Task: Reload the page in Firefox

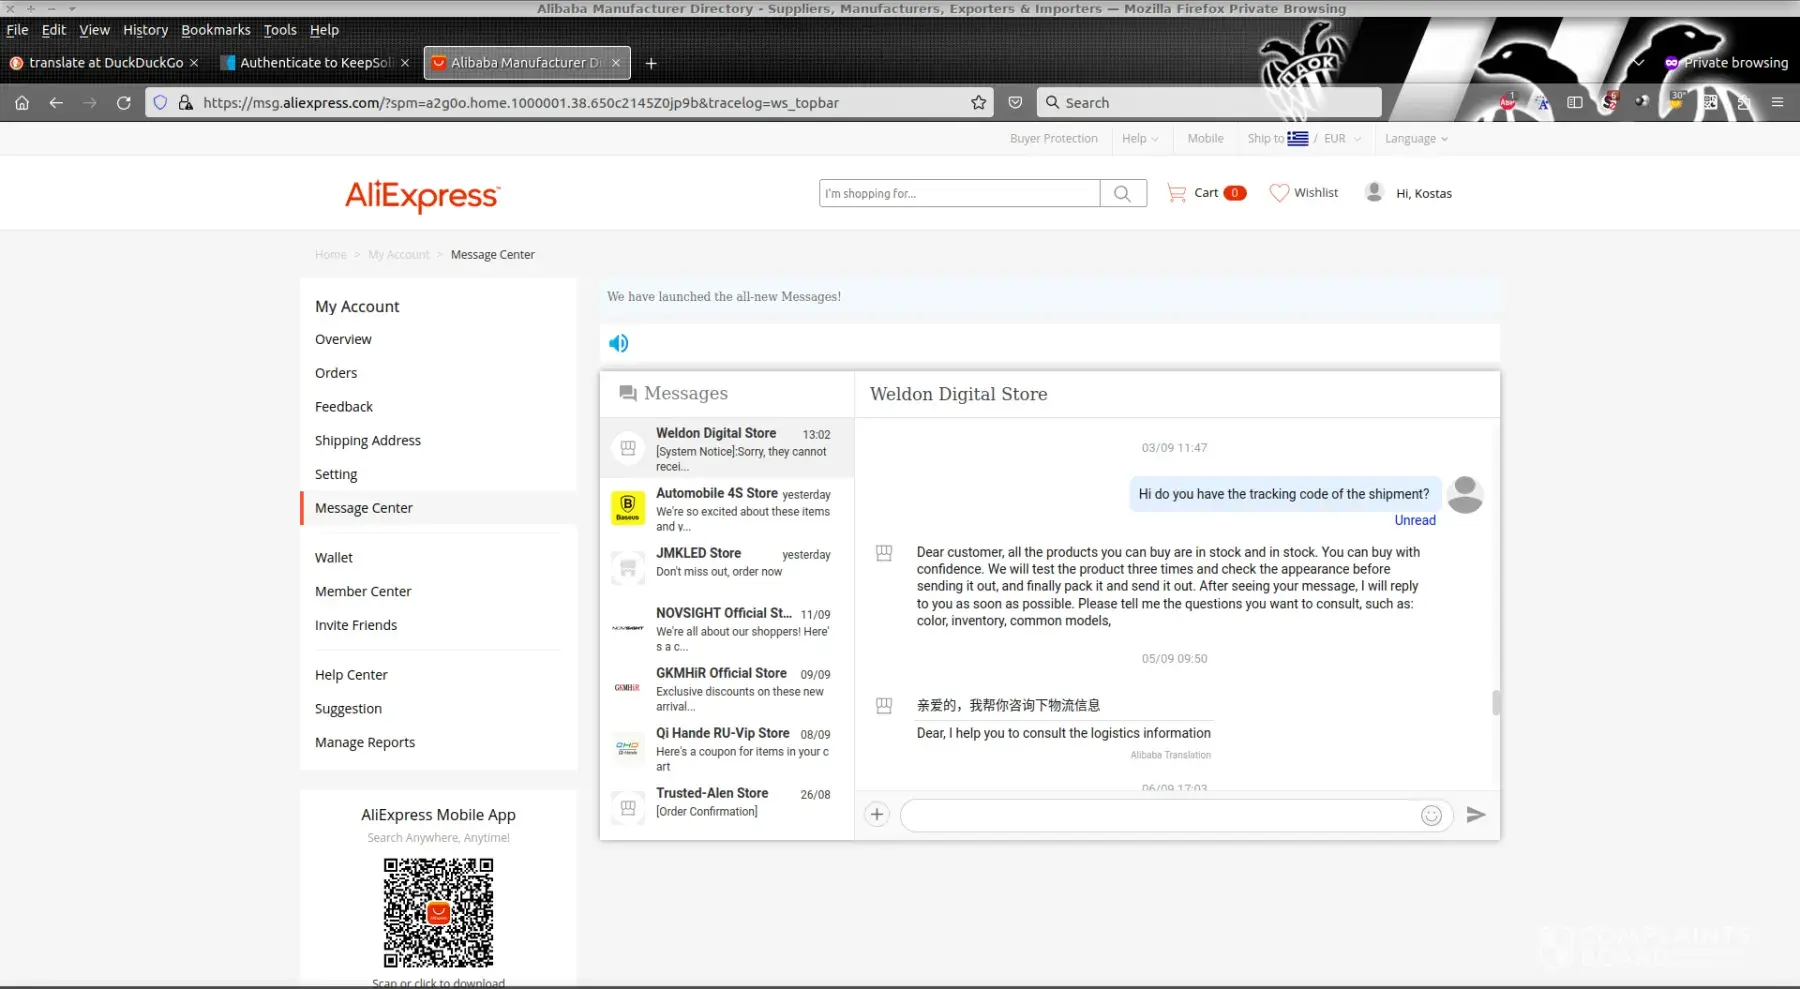Action: coord(124,103)
